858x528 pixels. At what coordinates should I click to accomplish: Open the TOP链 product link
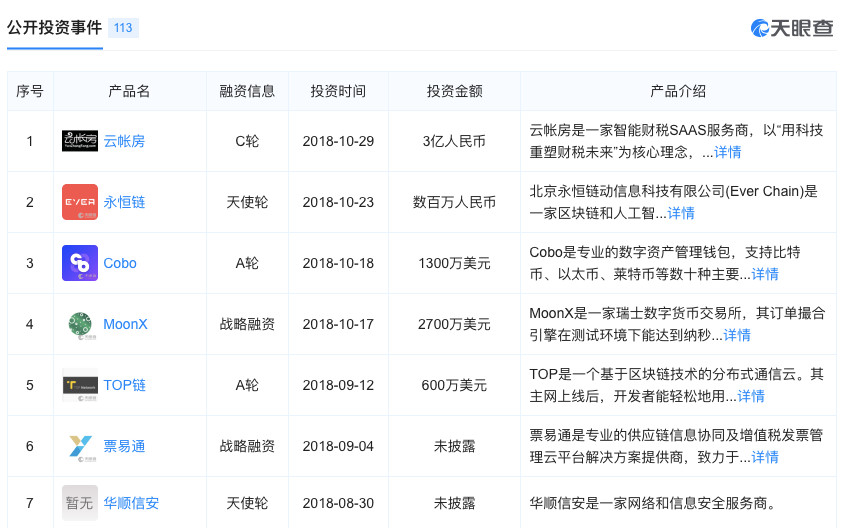click(125, 385)
